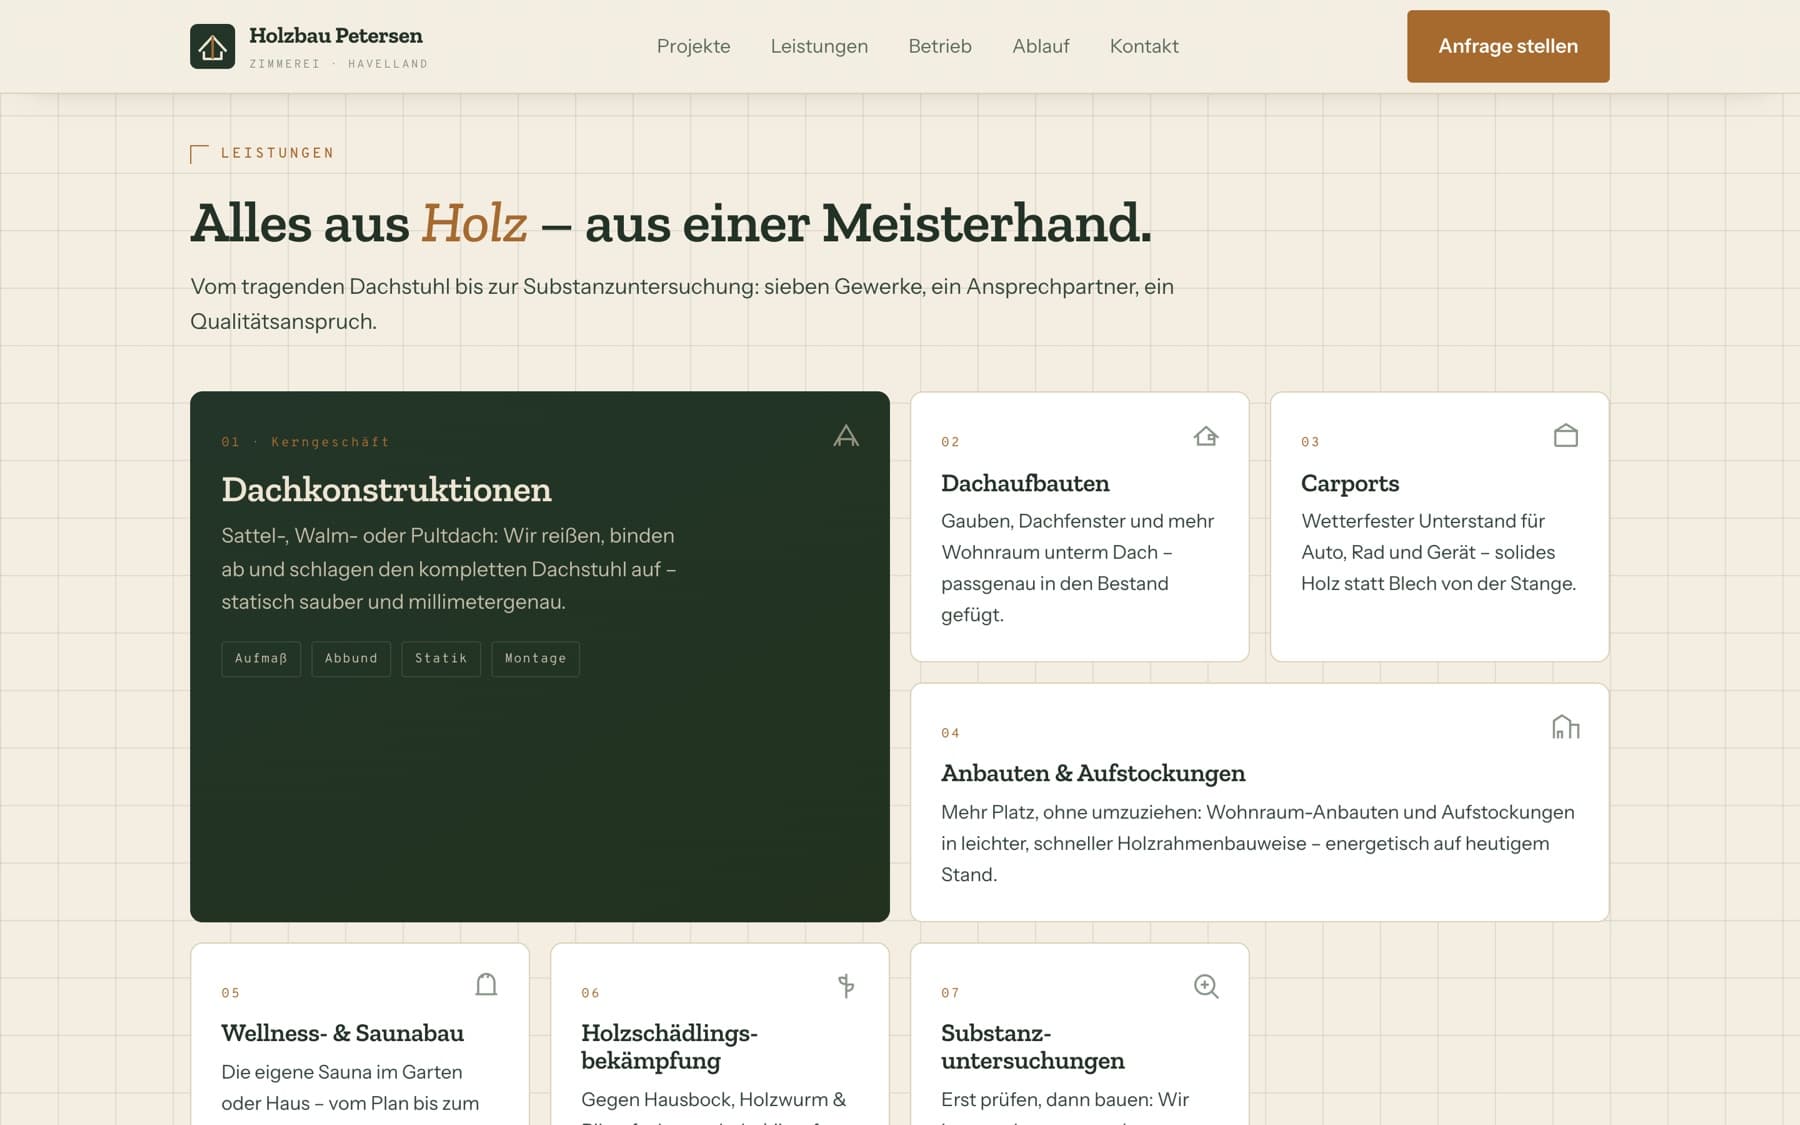Click the text 'Gegen Hausbock, Holzwurm &'
This screenshot has width=1800, height=1125.
[x=714, y=1100]
